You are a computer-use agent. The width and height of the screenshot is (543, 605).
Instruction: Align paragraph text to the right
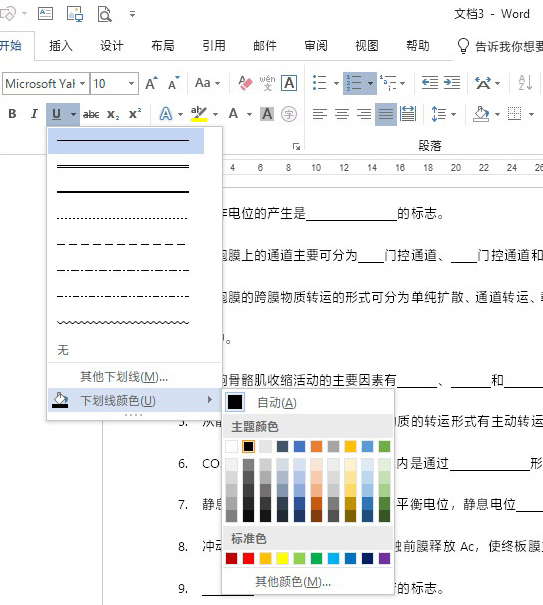pos(364,114)
